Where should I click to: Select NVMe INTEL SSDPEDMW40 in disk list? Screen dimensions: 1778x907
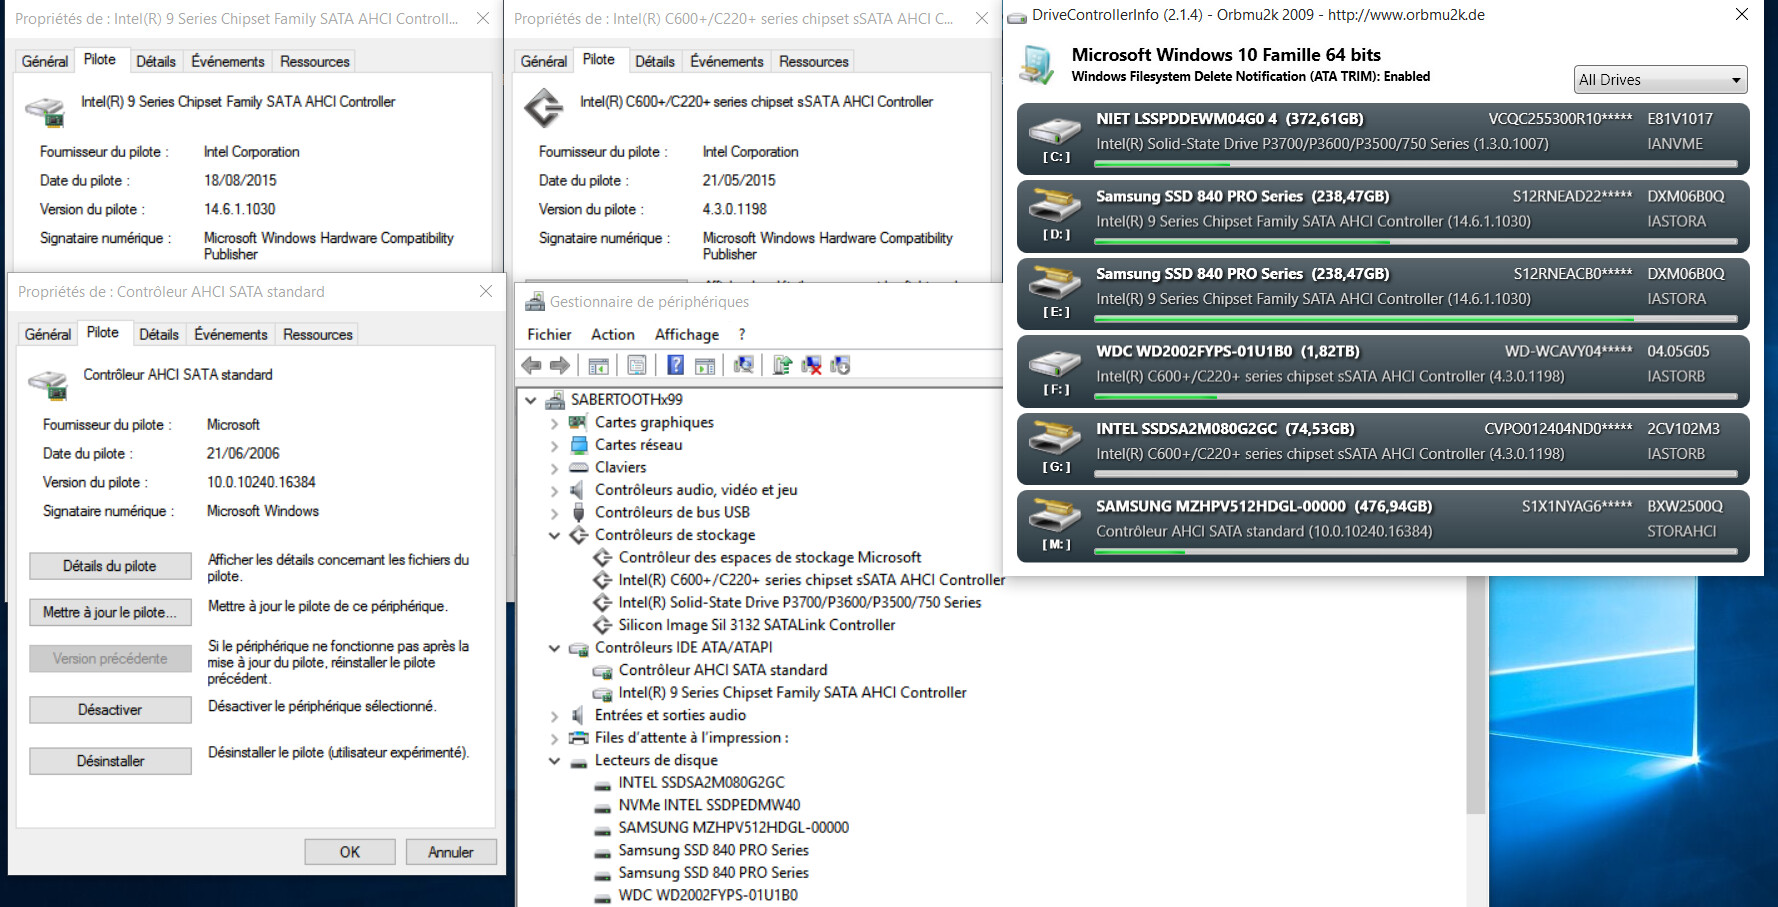[x=709, y=805]
